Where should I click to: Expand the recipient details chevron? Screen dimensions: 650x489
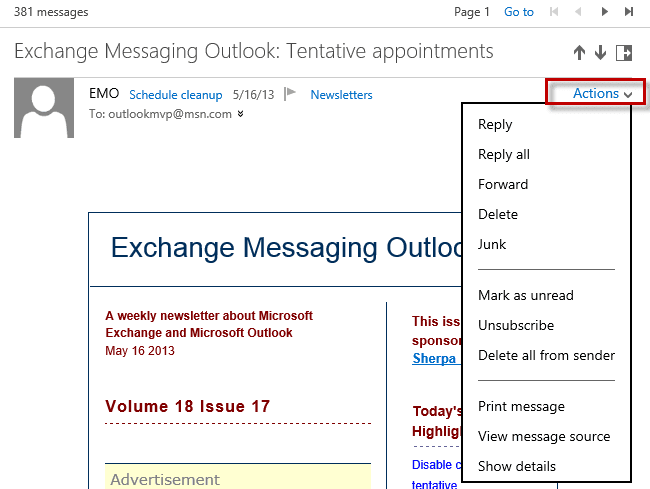coord(240,114)
